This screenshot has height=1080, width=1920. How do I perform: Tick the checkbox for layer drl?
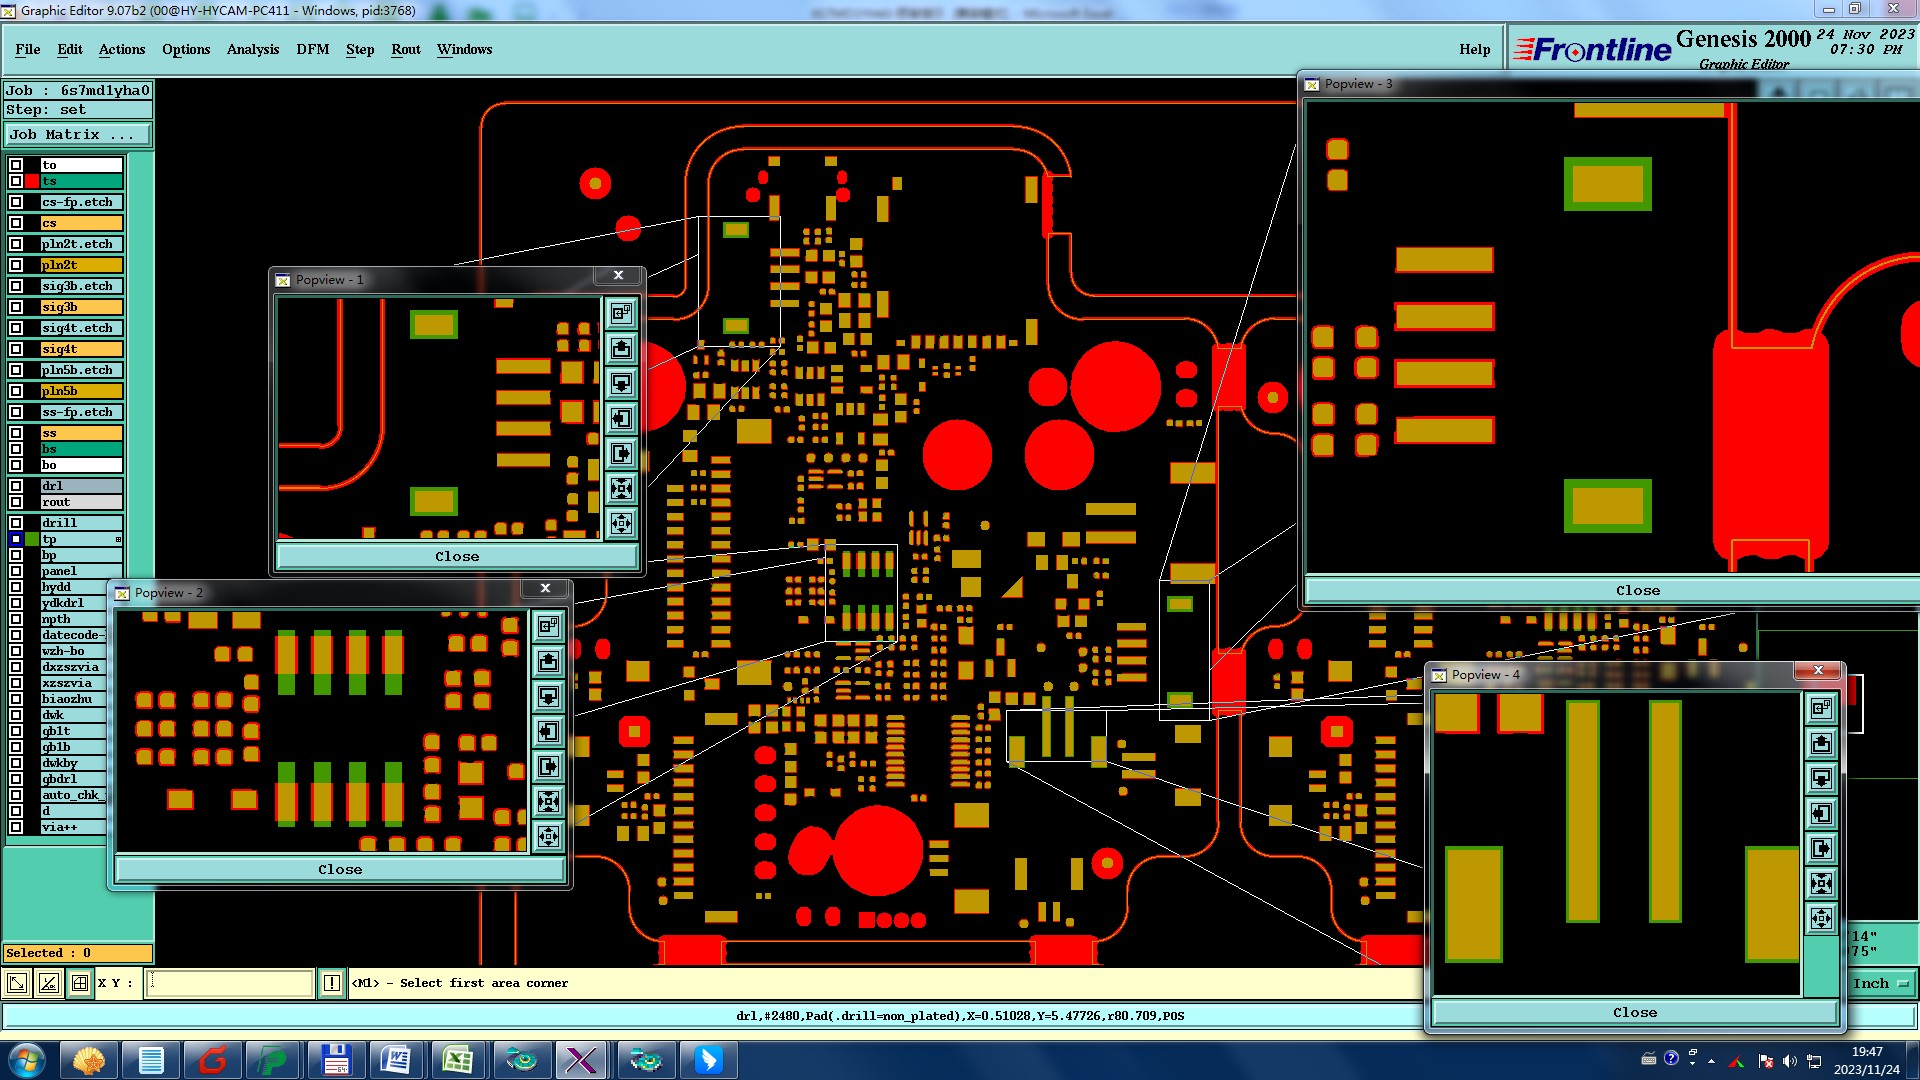[x=16, y=486]
